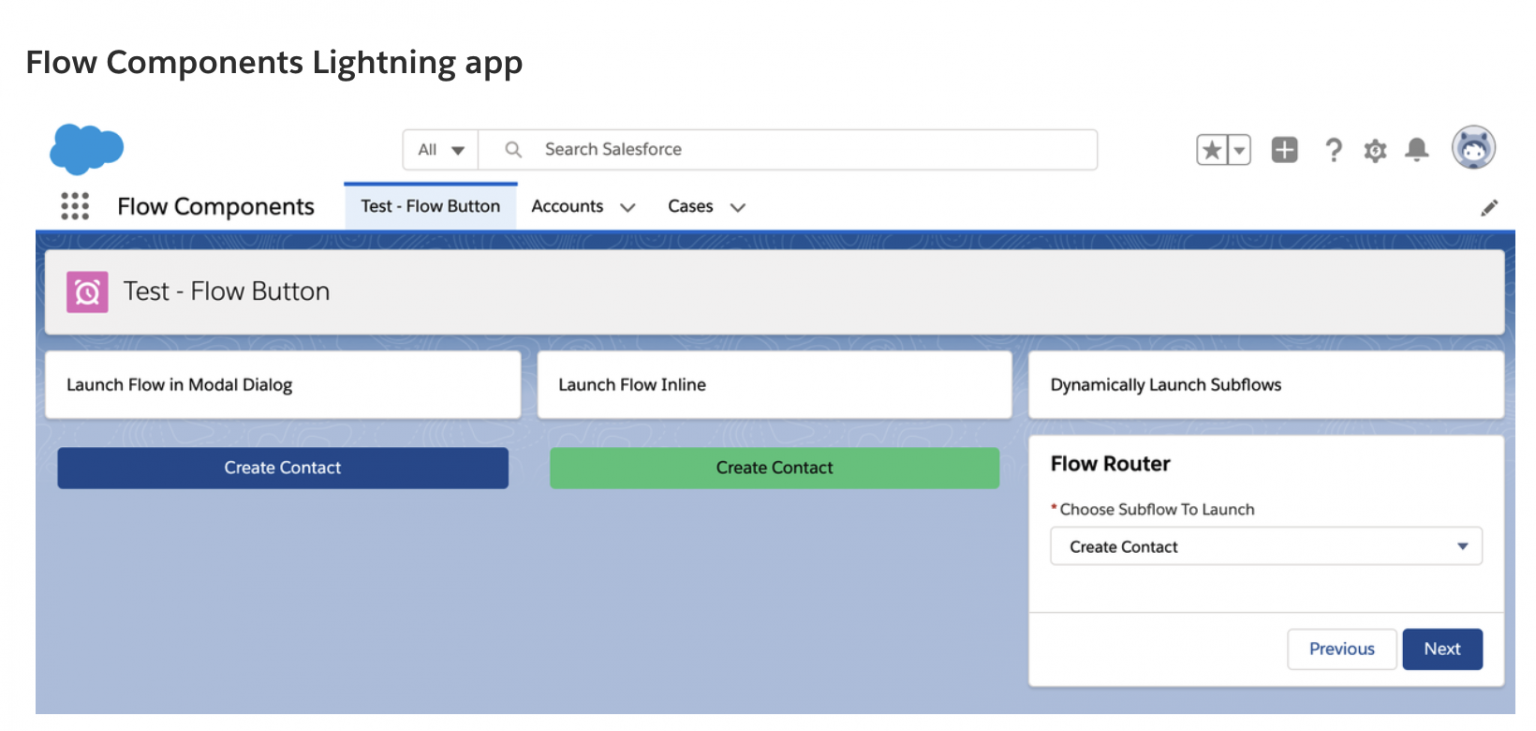The height and width of the screenshot is (731, 1536).
Task: Click the blue Create Contact button
Action: [283, 467]
